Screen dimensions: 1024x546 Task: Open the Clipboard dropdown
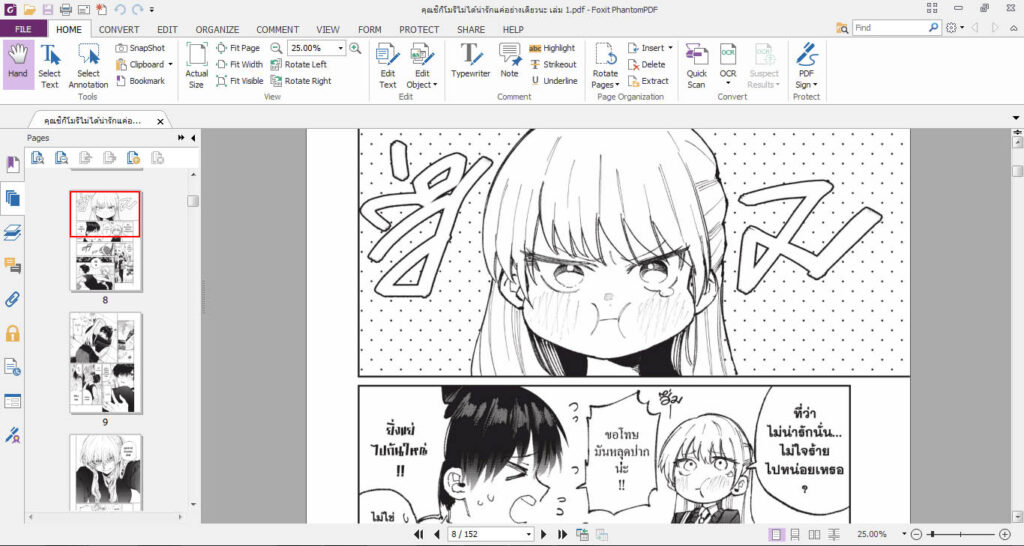click(170, 64)
